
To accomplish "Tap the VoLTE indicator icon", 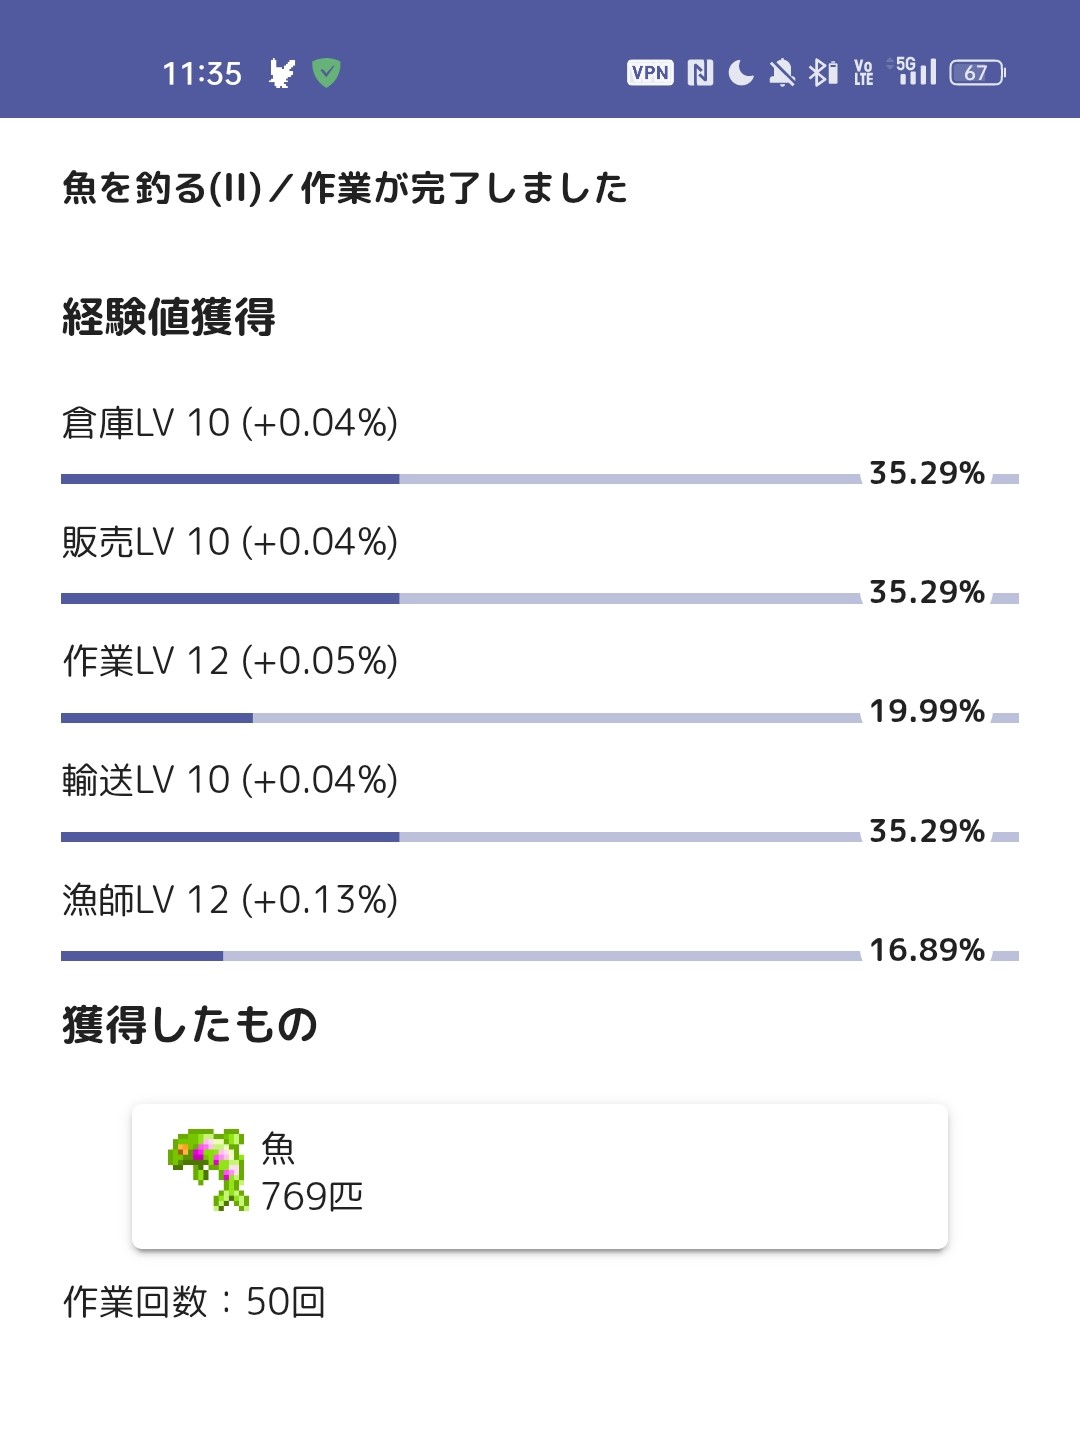I will 864,72.
